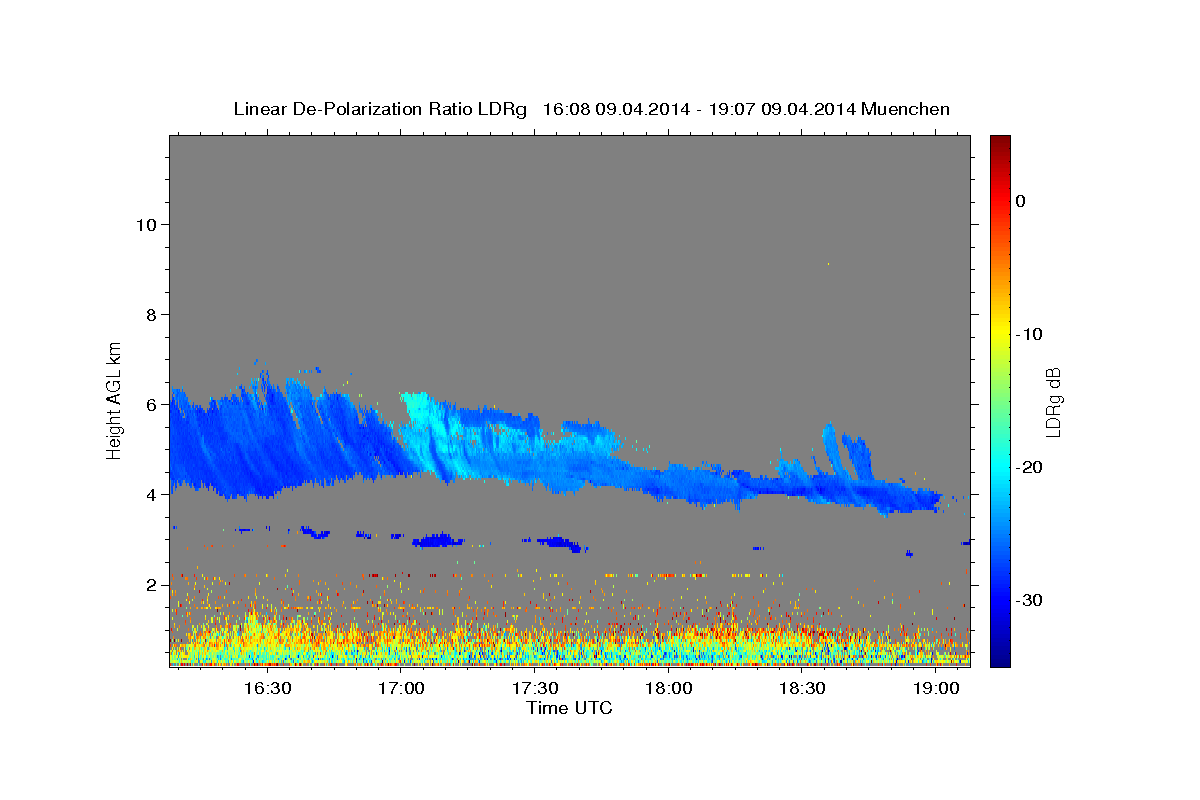Click the height tick label 6
This screenshot has height=800, width=1200.
click(x=153, y=405)
